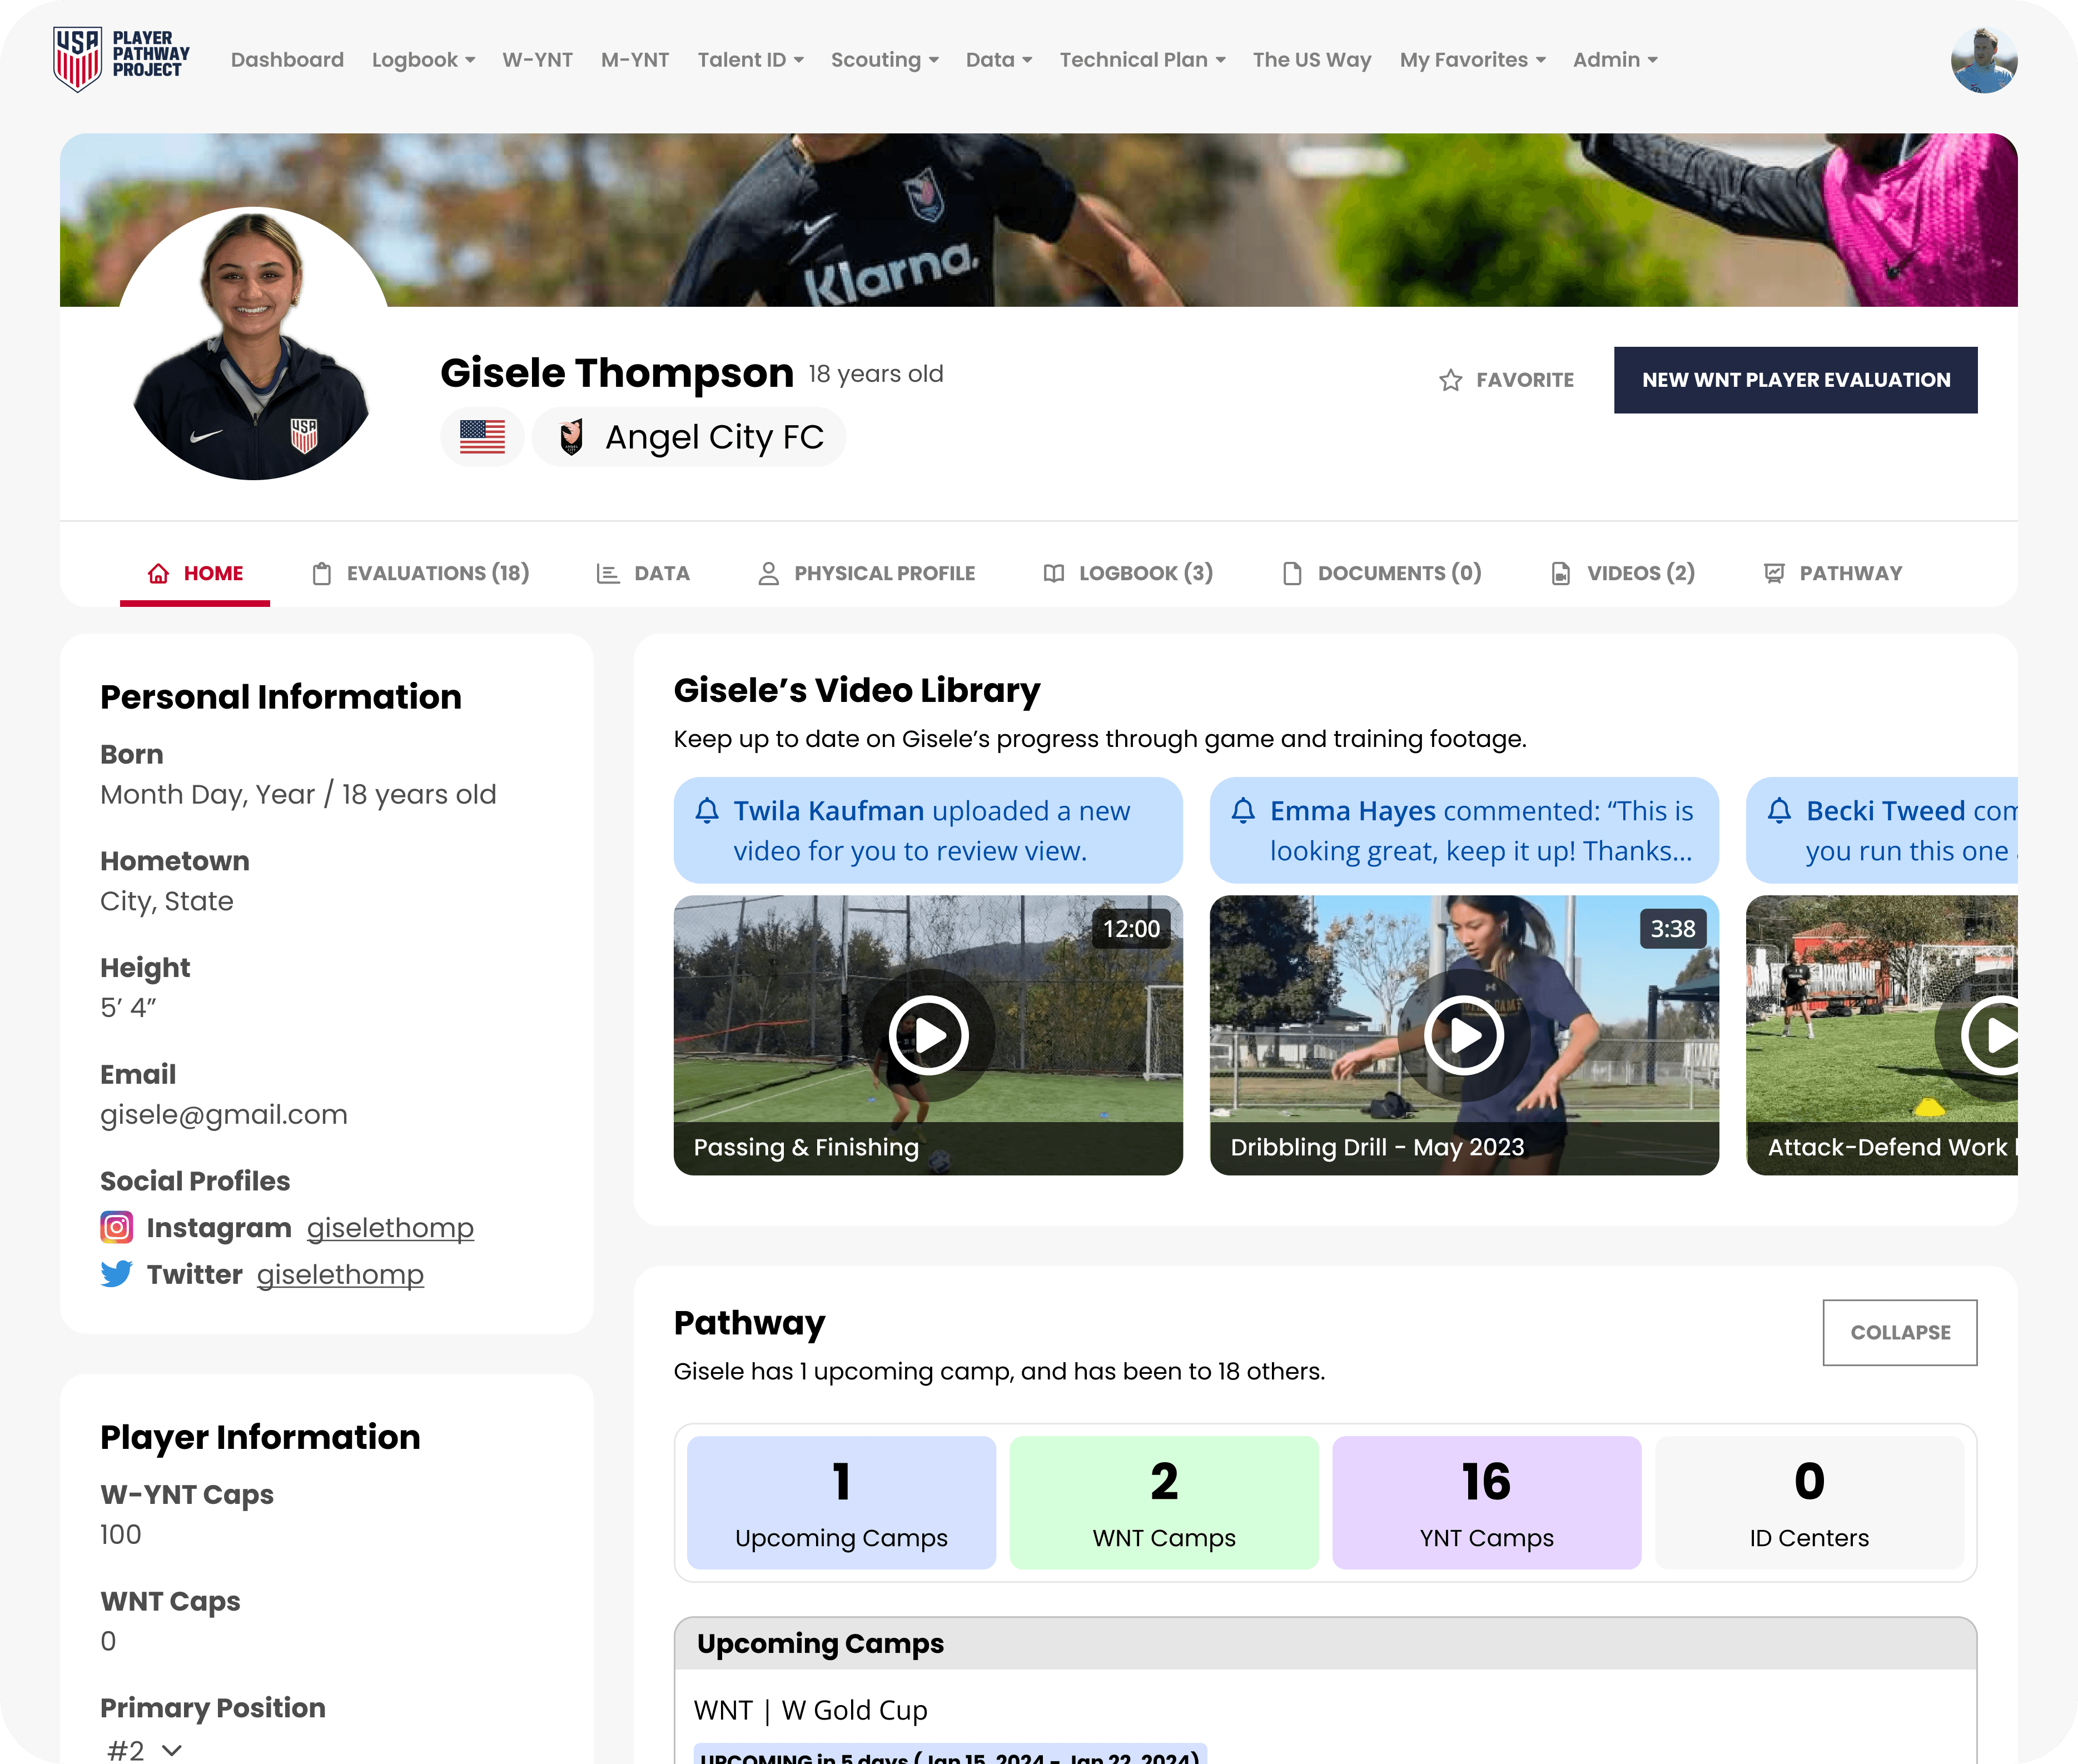Play the Passing & Finishing video
Screen dimensions: 2078x1764
928,1035
